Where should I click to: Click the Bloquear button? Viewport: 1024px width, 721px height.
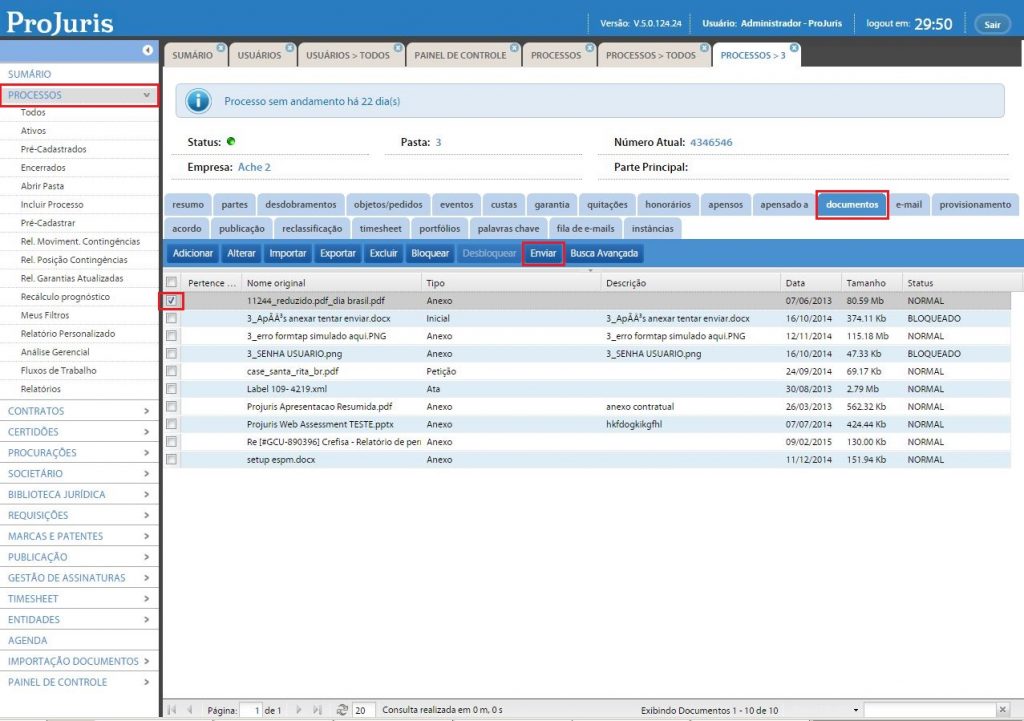(430, 253)
